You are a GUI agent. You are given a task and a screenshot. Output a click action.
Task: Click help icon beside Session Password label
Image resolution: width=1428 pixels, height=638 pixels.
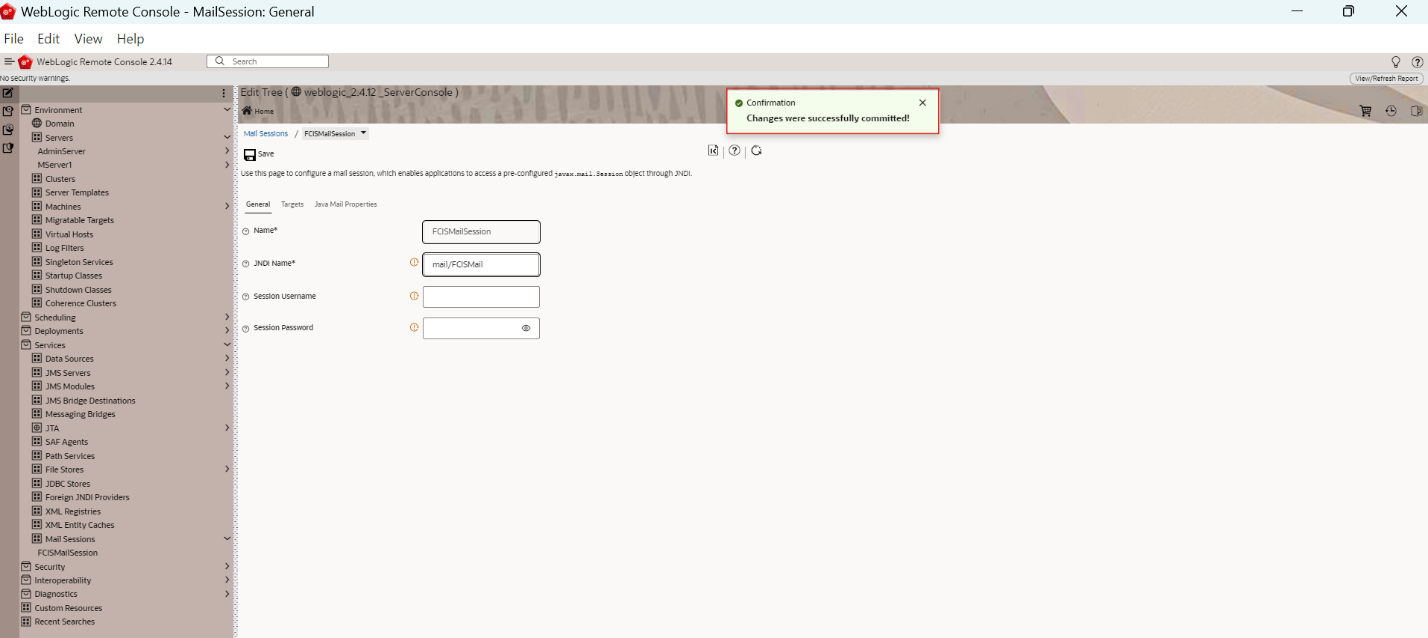pyautogui.click(x=246, y=328)
